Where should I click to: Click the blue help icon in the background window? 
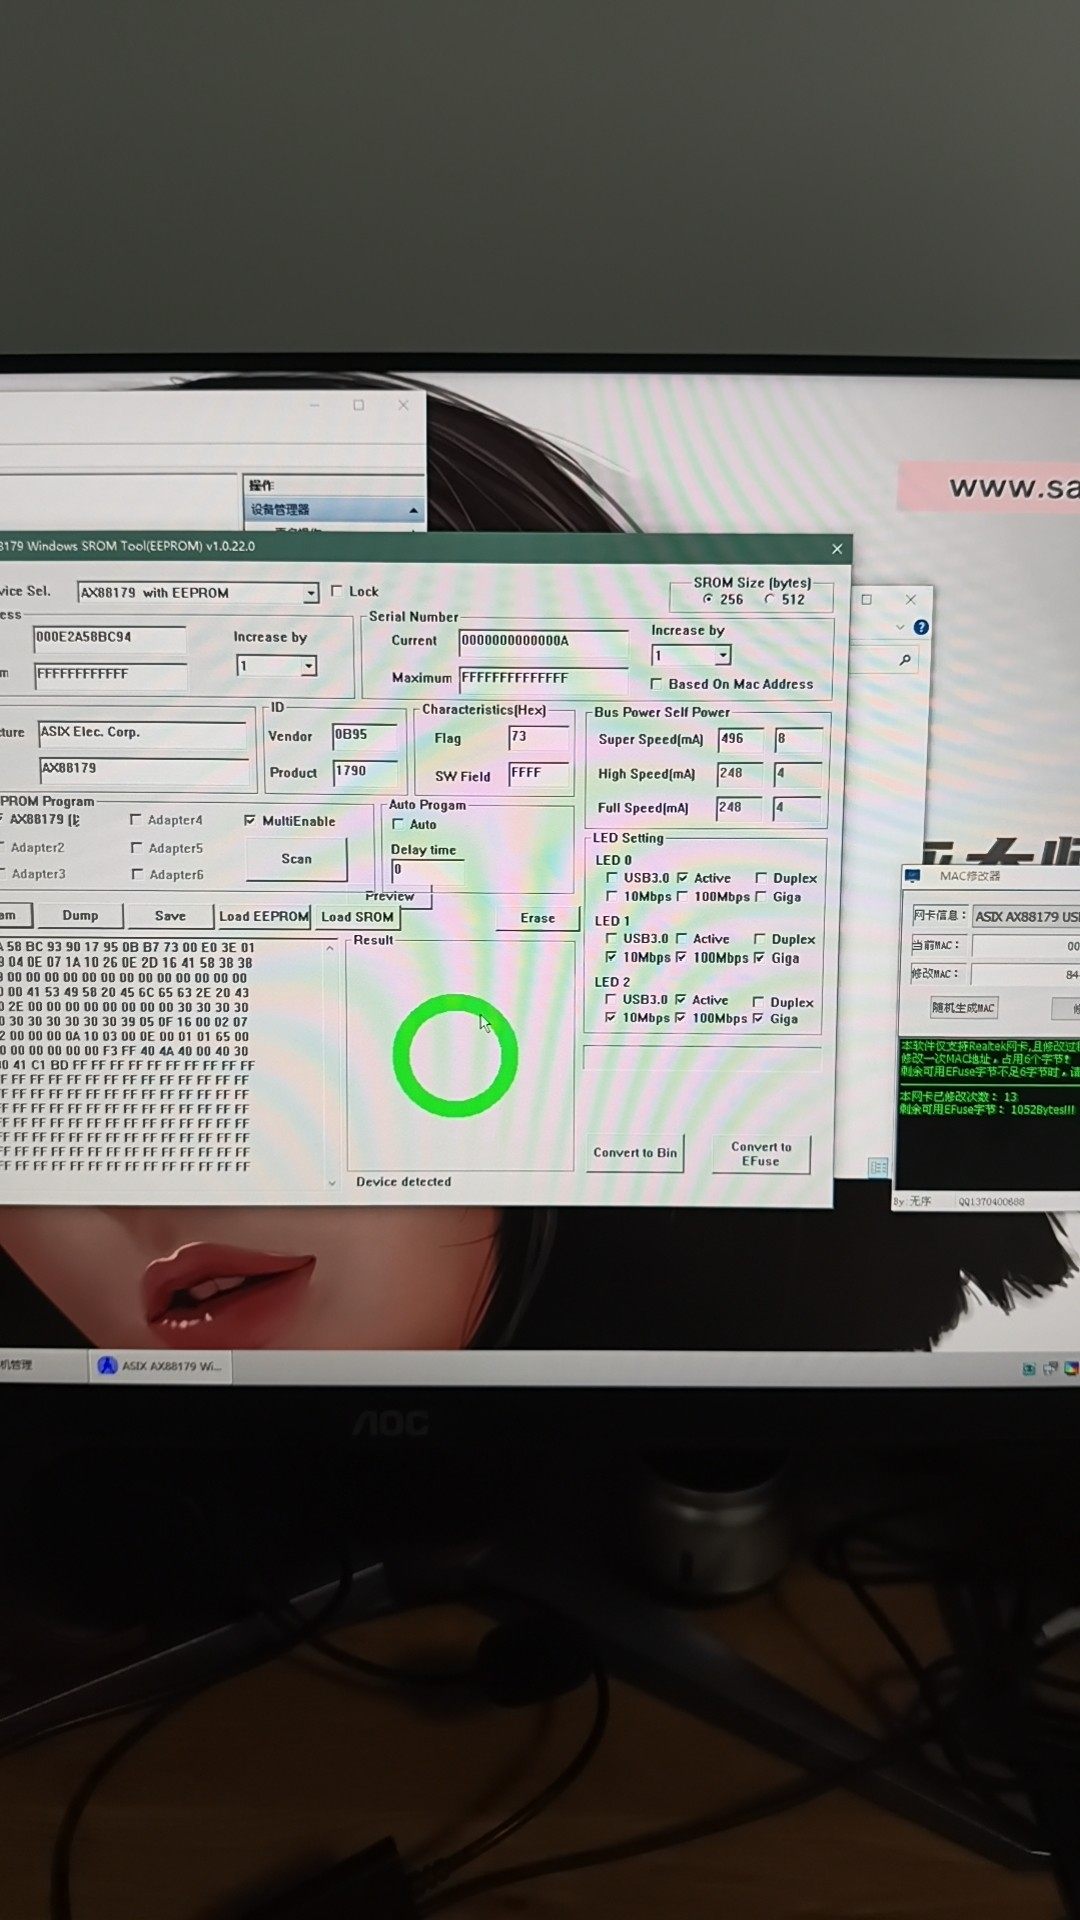(x=921, y=627)
